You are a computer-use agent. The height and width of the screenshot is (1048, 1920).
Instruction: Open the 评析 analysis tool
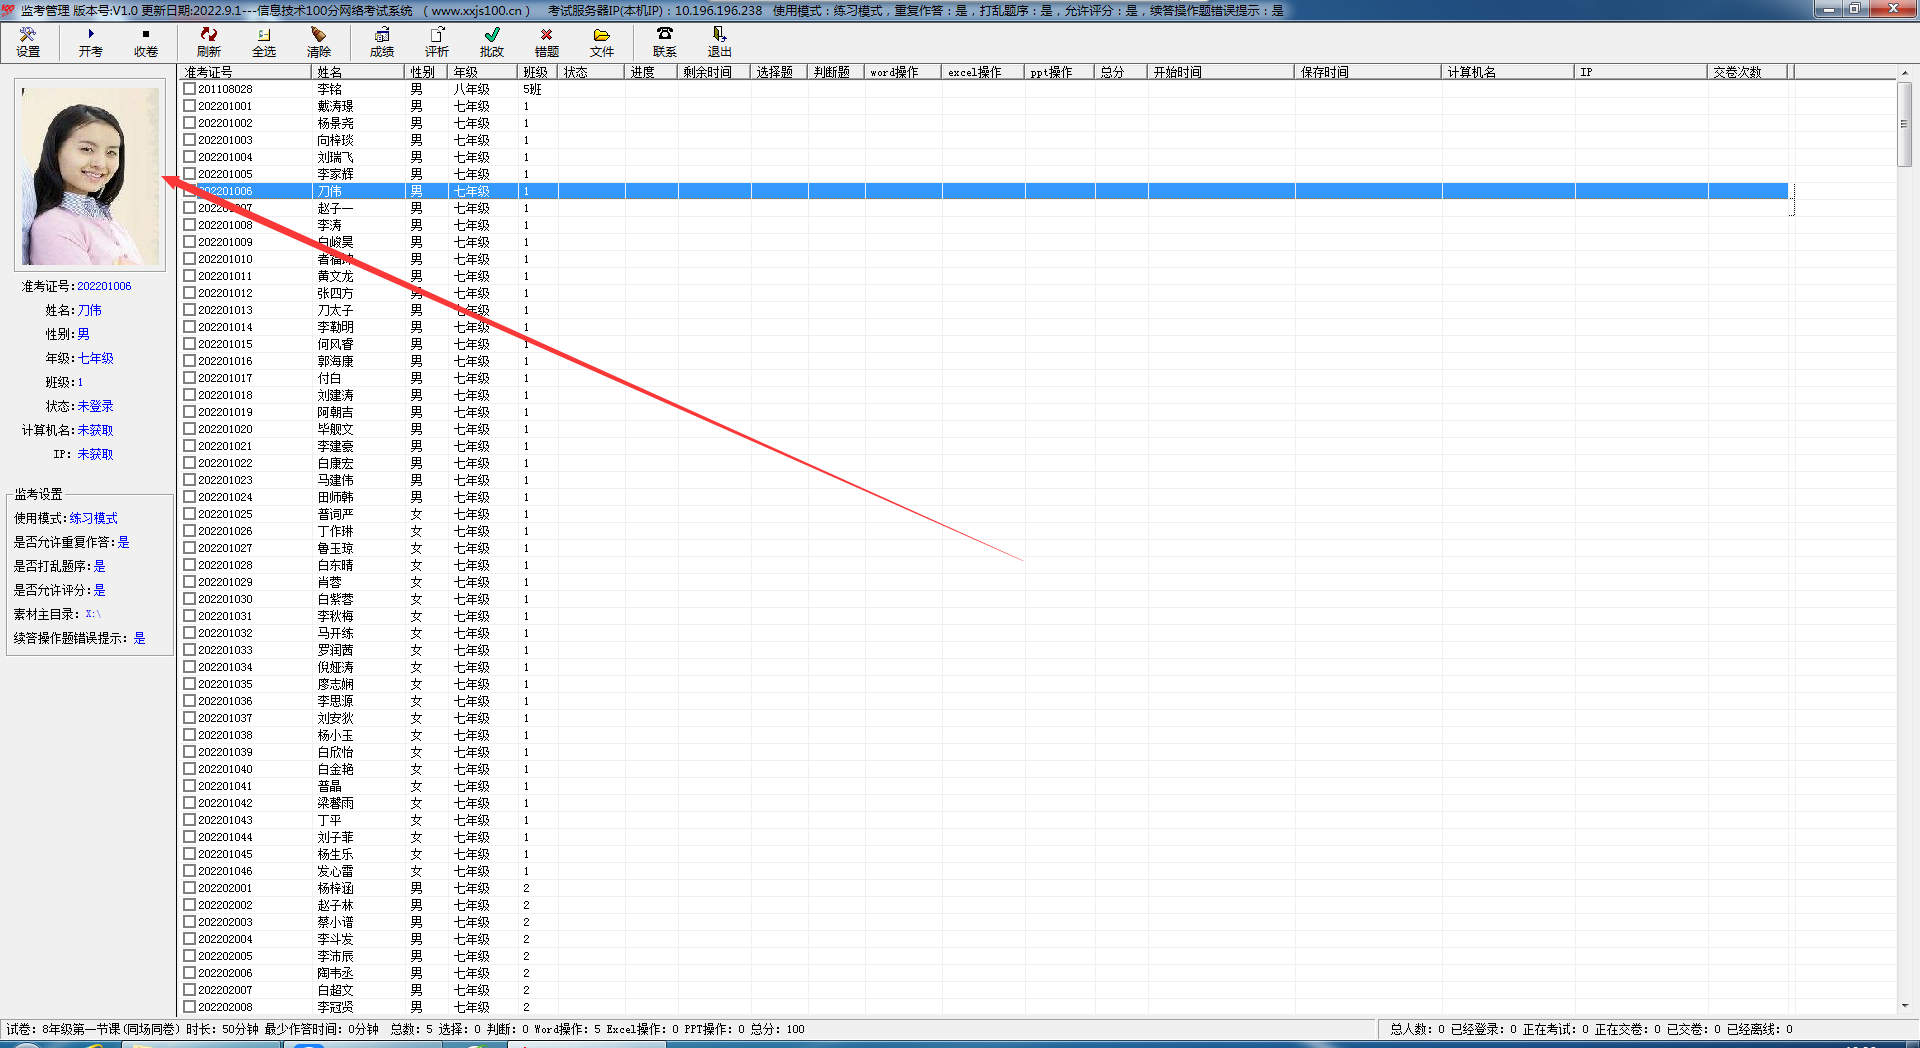coord(437,42)
